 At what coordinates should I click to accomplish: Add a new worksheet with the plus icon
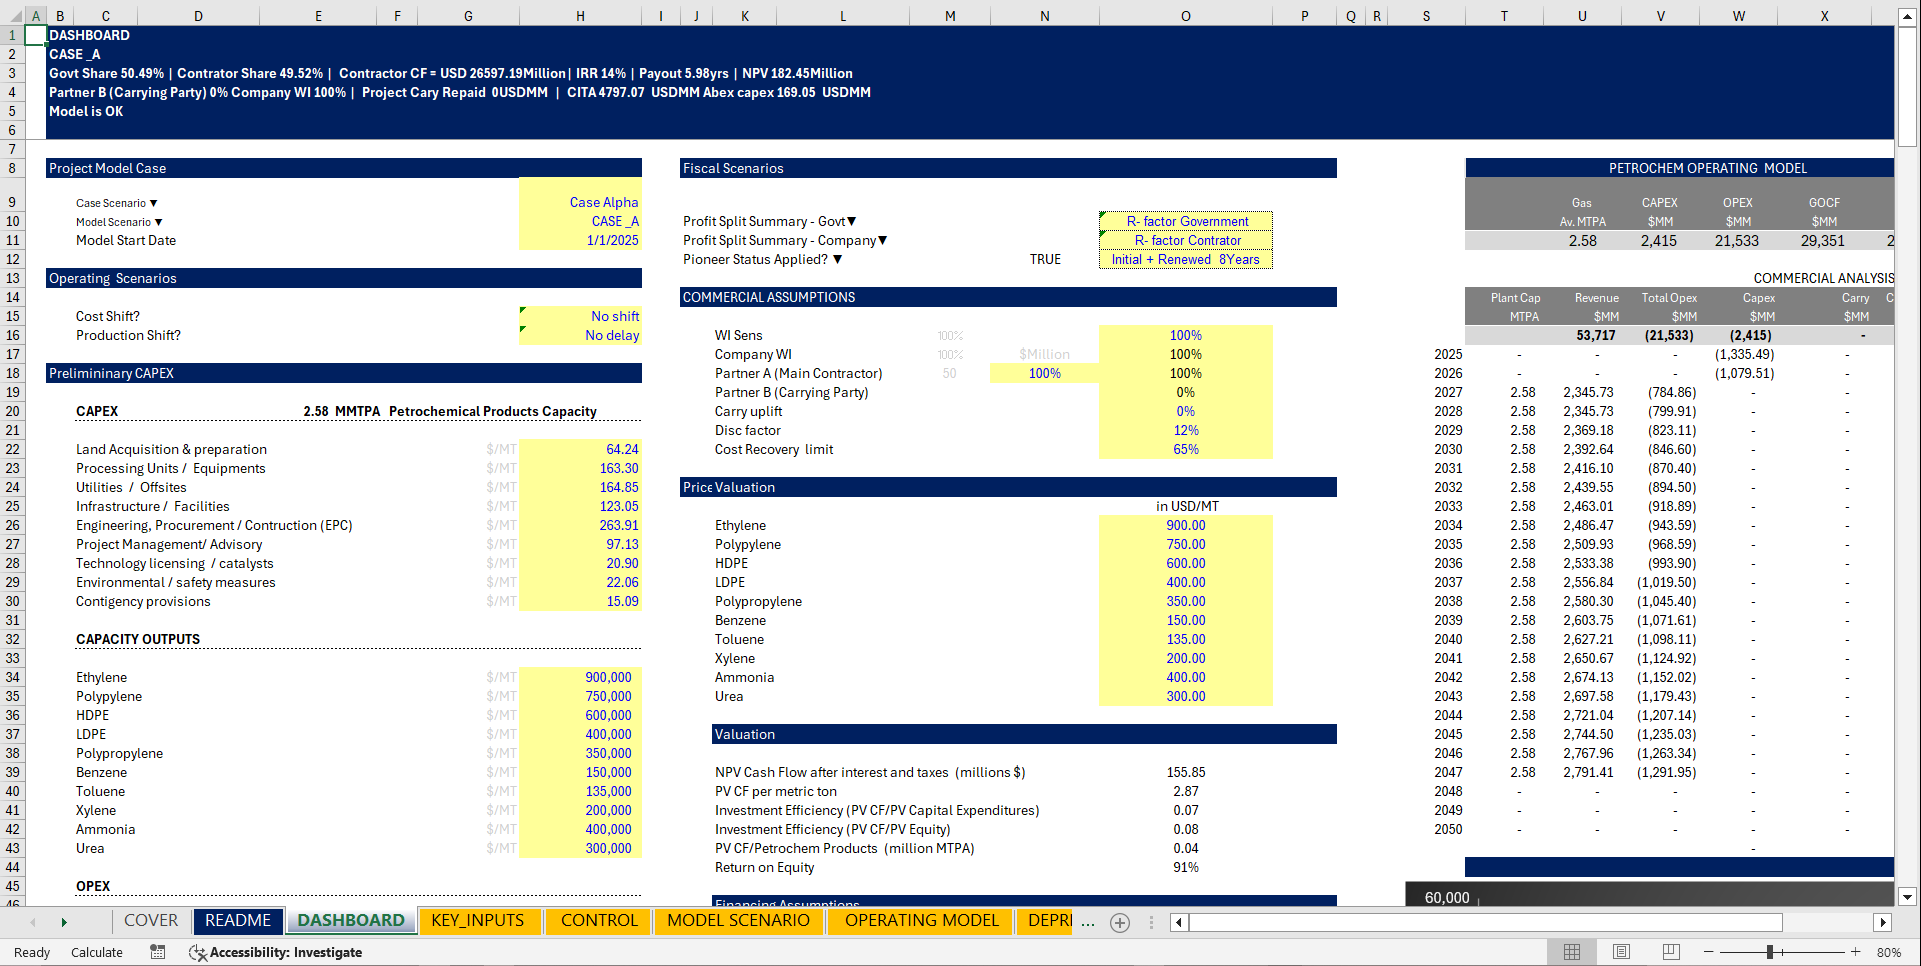point(1119,922)
